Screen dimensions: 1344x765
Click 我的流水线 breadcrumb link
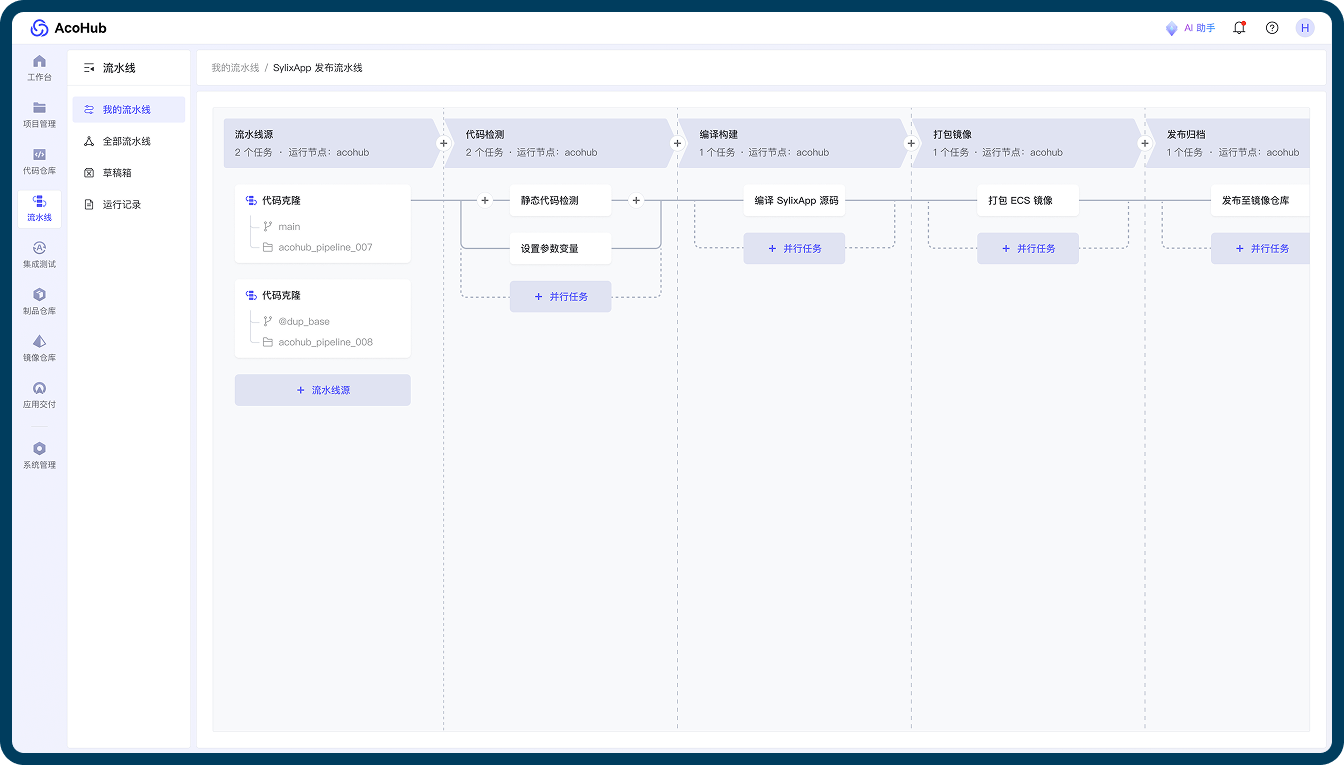click(235, 68)
